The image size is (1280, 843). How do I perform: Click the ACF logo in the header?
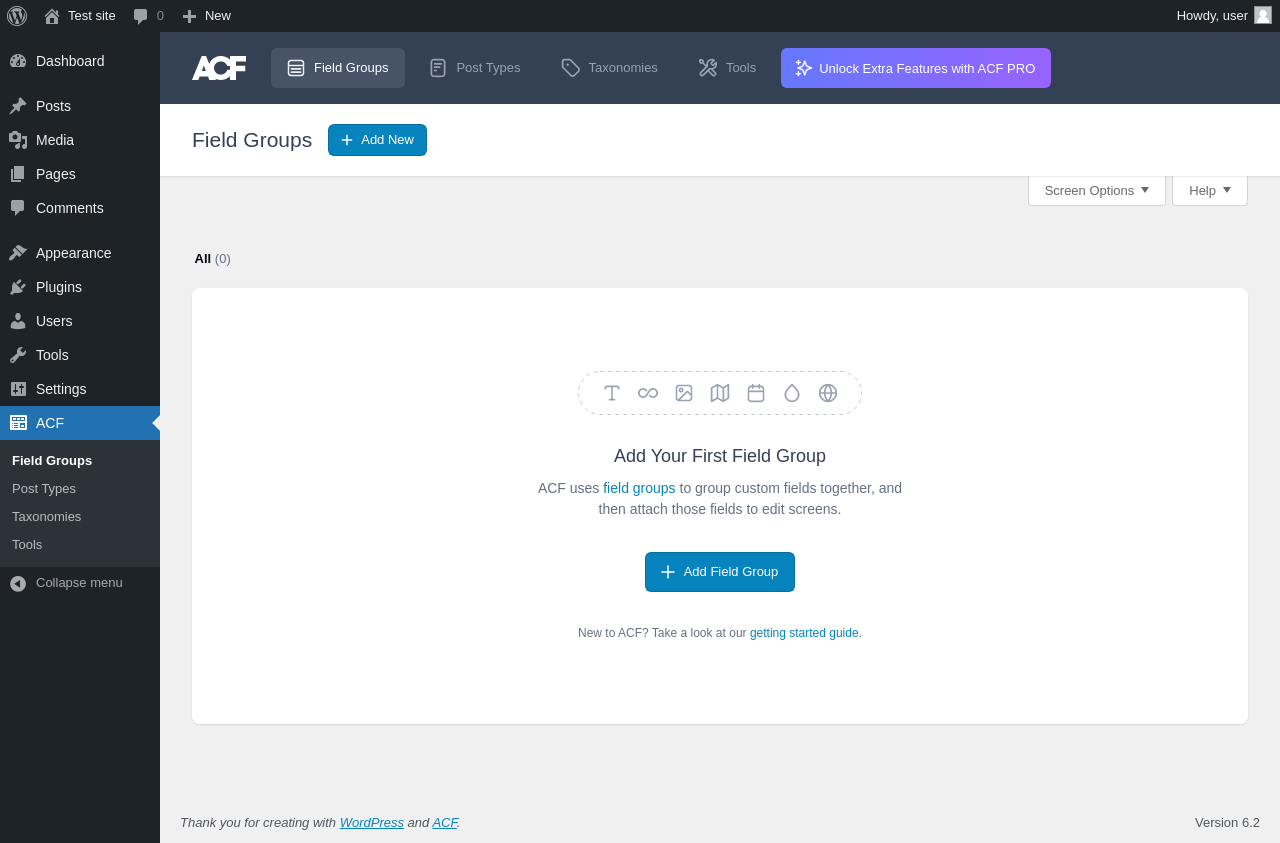point(219,68)
